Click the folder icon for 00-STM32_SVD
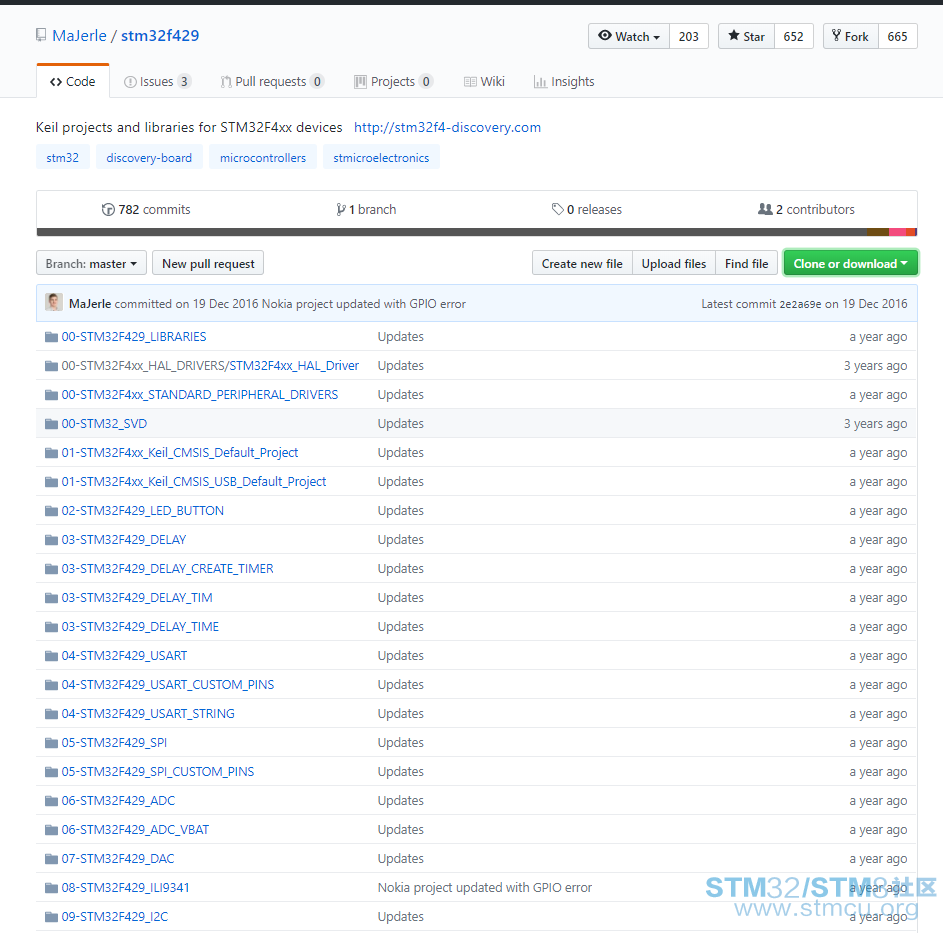The image size is (943, 933). (51, 423)
